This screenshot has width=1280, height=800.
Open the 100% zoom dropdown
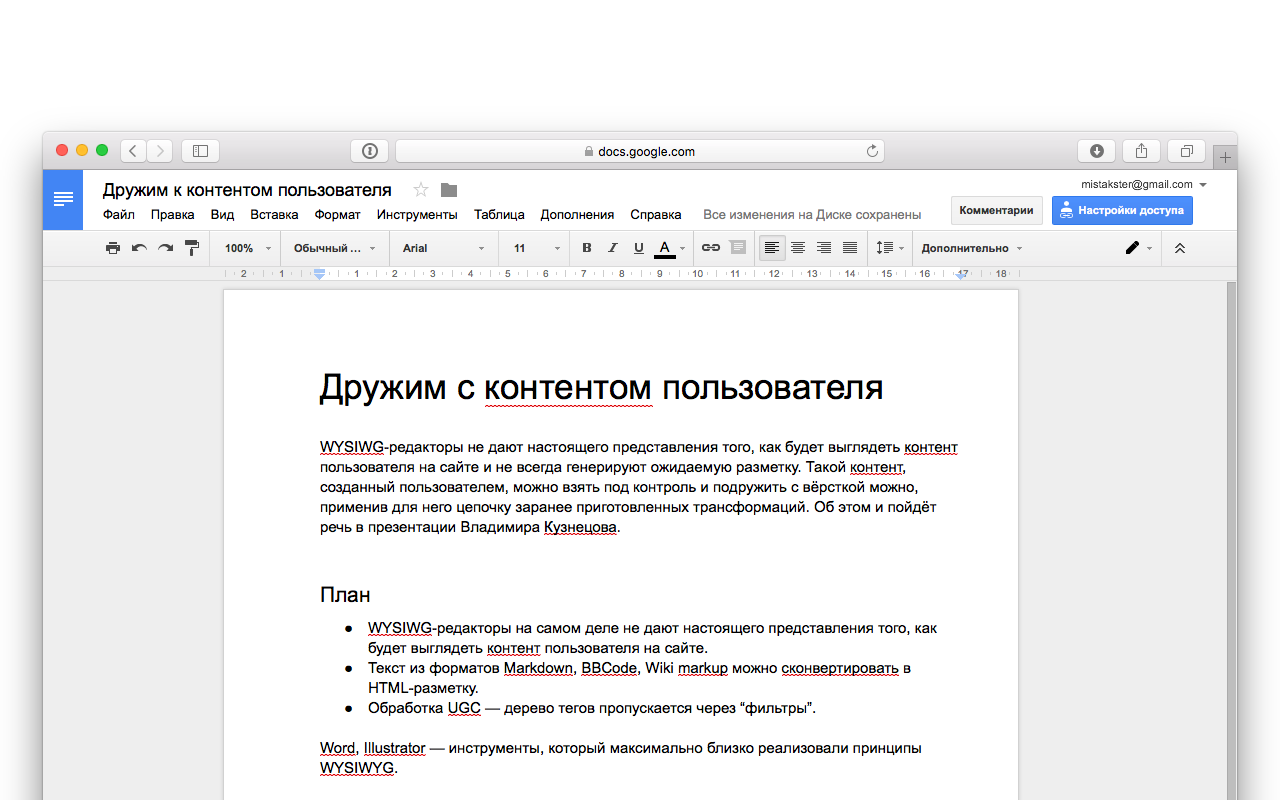click(247, 248)
